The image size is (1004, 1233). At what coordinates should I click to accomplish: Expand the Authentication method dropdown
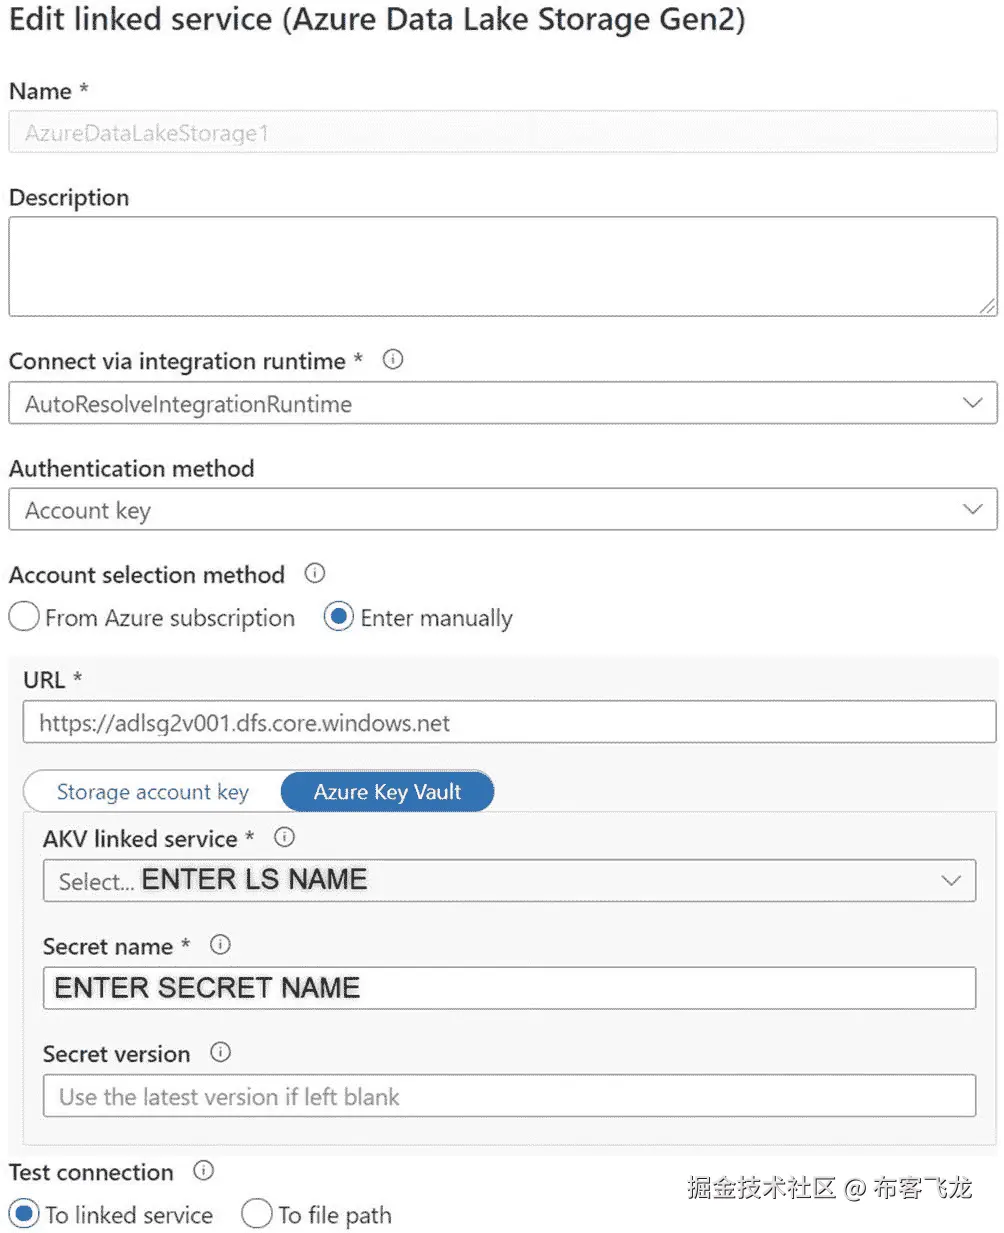[502, 510]
